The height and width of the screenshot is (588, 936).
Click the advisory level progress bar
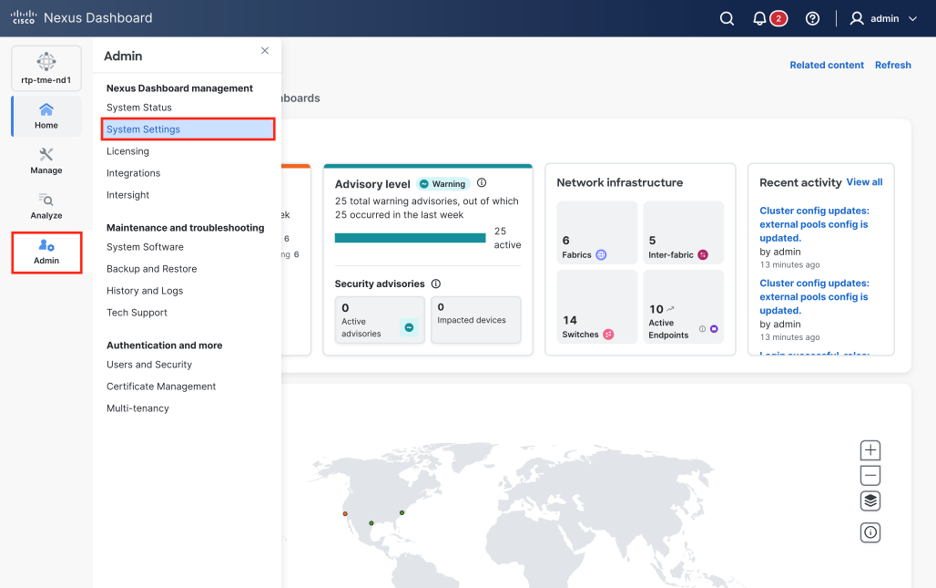click(x=410, y=238)
